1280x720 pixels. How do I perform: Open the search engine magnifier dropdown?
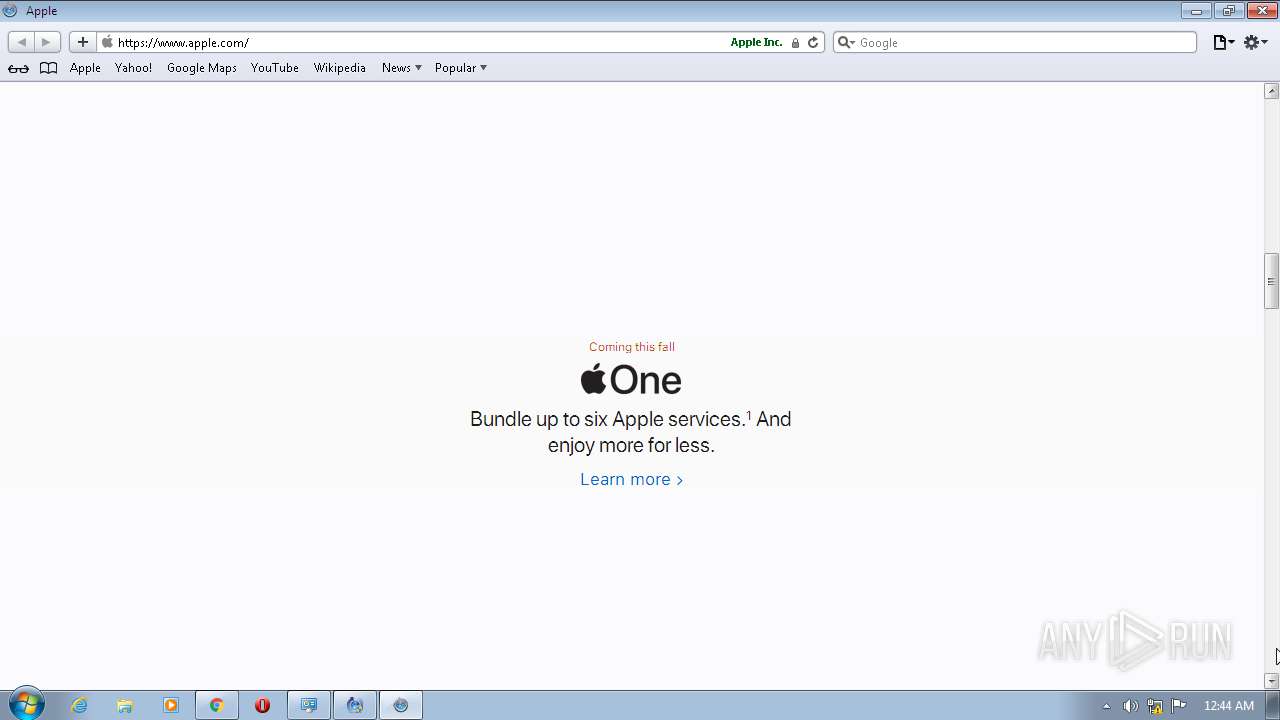(x=846, y=42)
